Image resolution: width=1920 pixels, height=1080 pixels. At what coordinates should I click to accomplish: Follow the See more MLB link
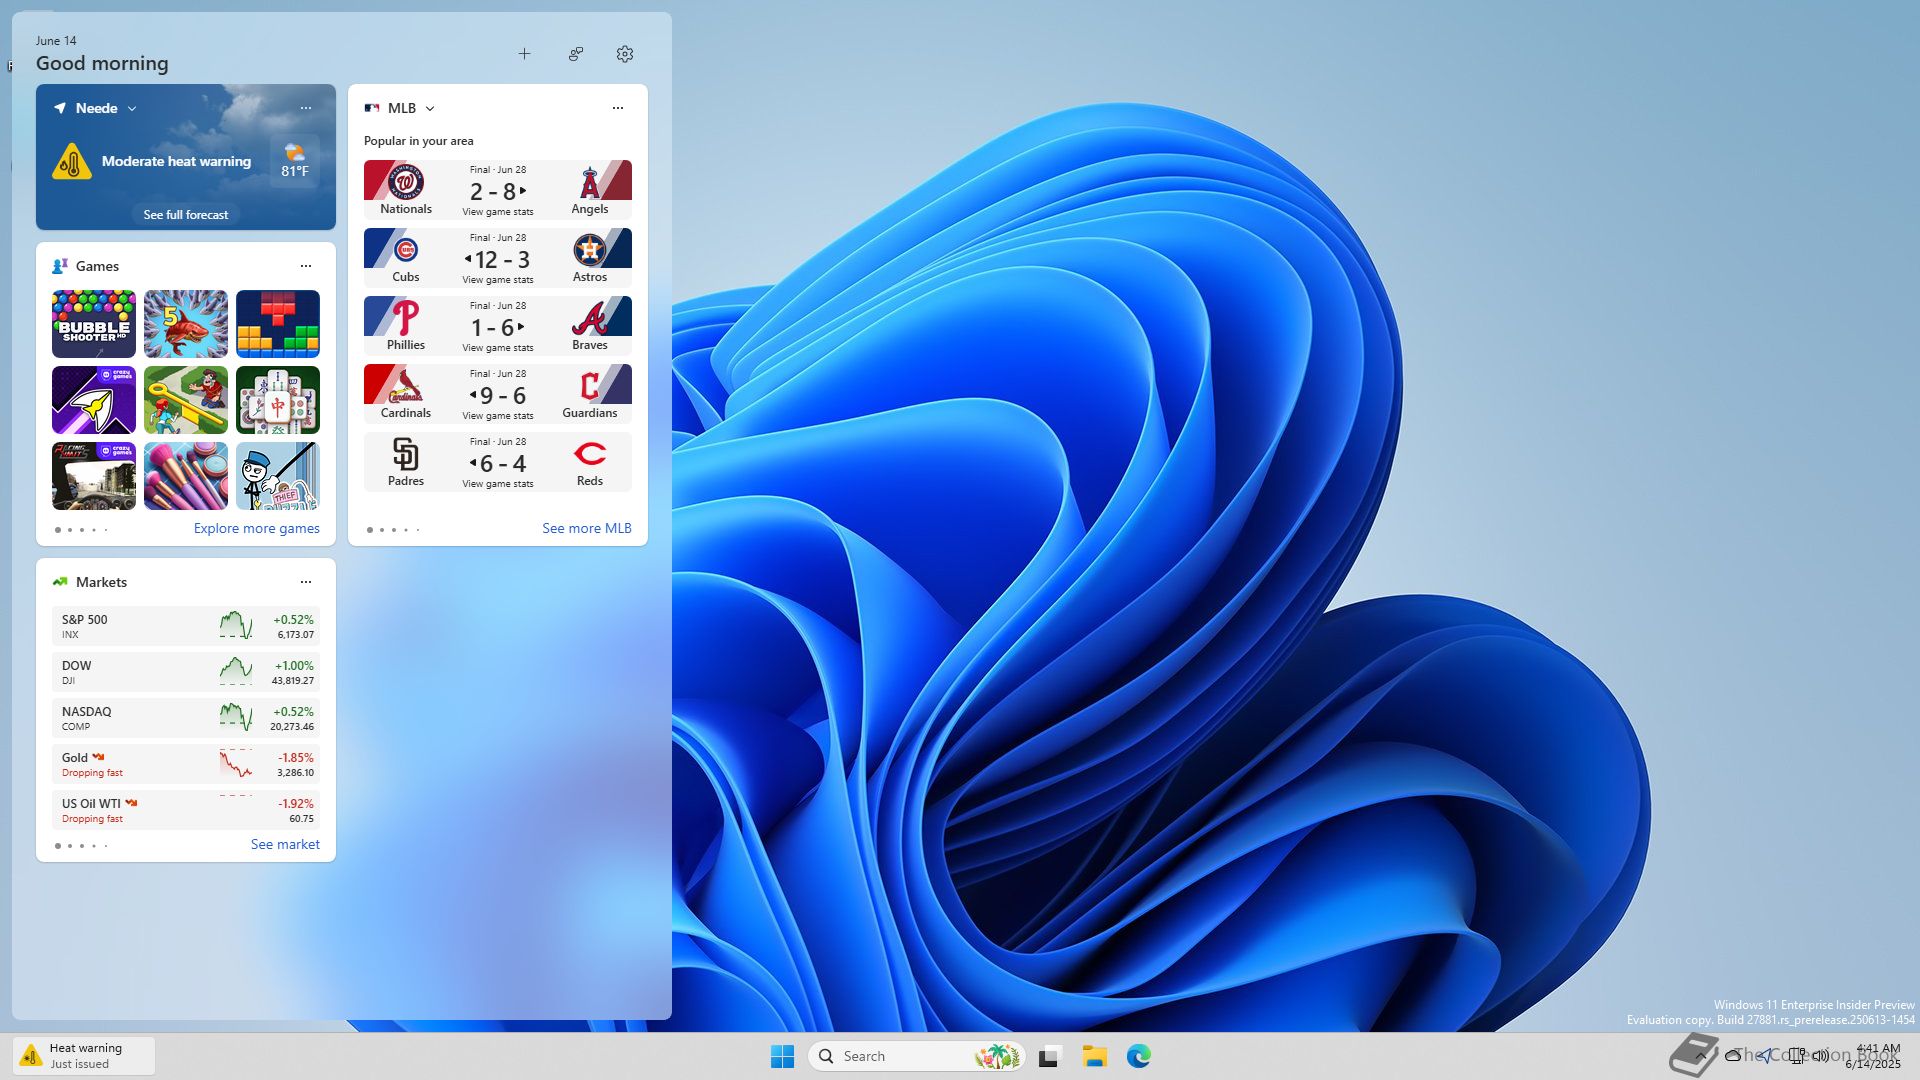(587, 528)
